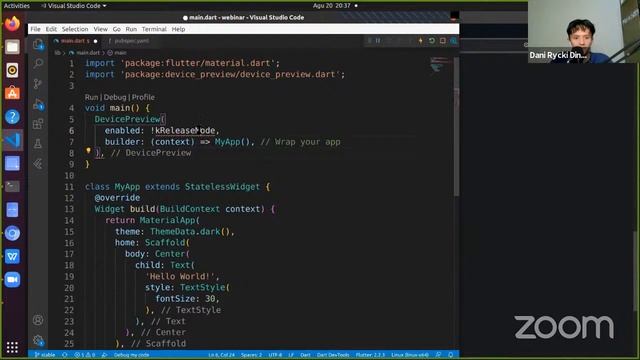Click the sync icon in status bar
Screen dimensions: 640x360
(64, 355)
